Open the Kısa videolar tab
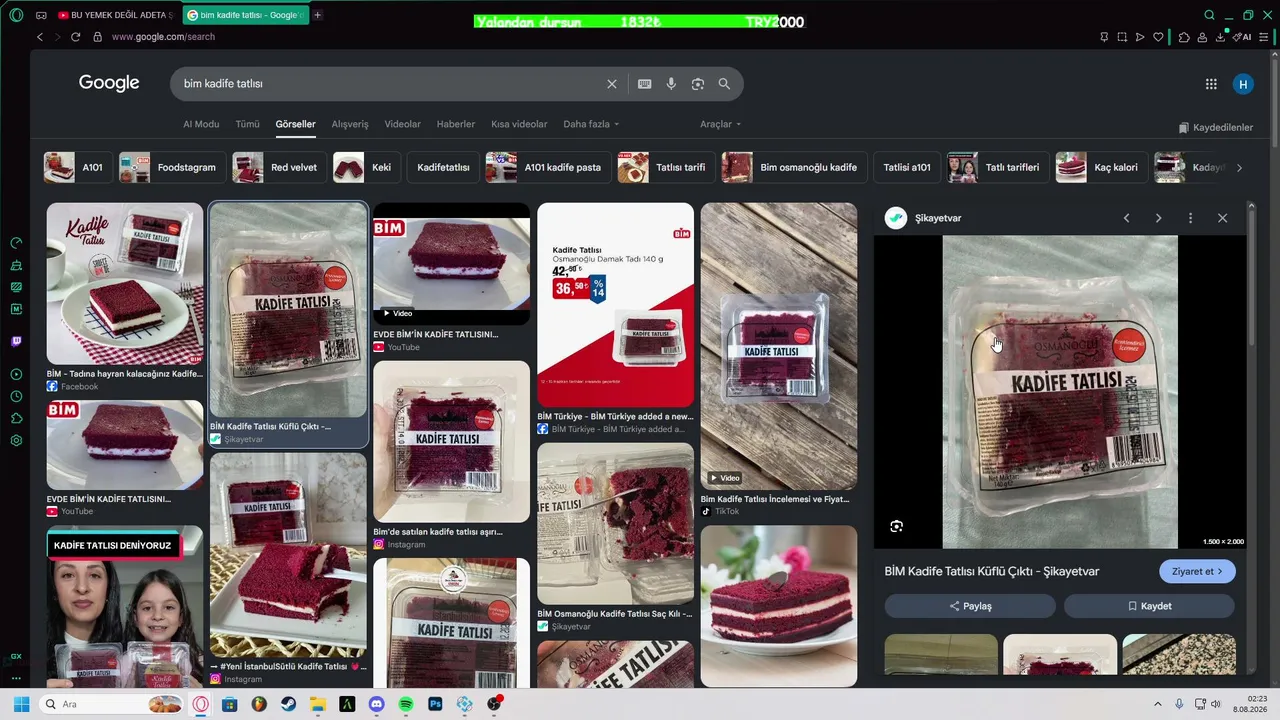The height and width of the screenshot is (720, 1280). point(519,124)
